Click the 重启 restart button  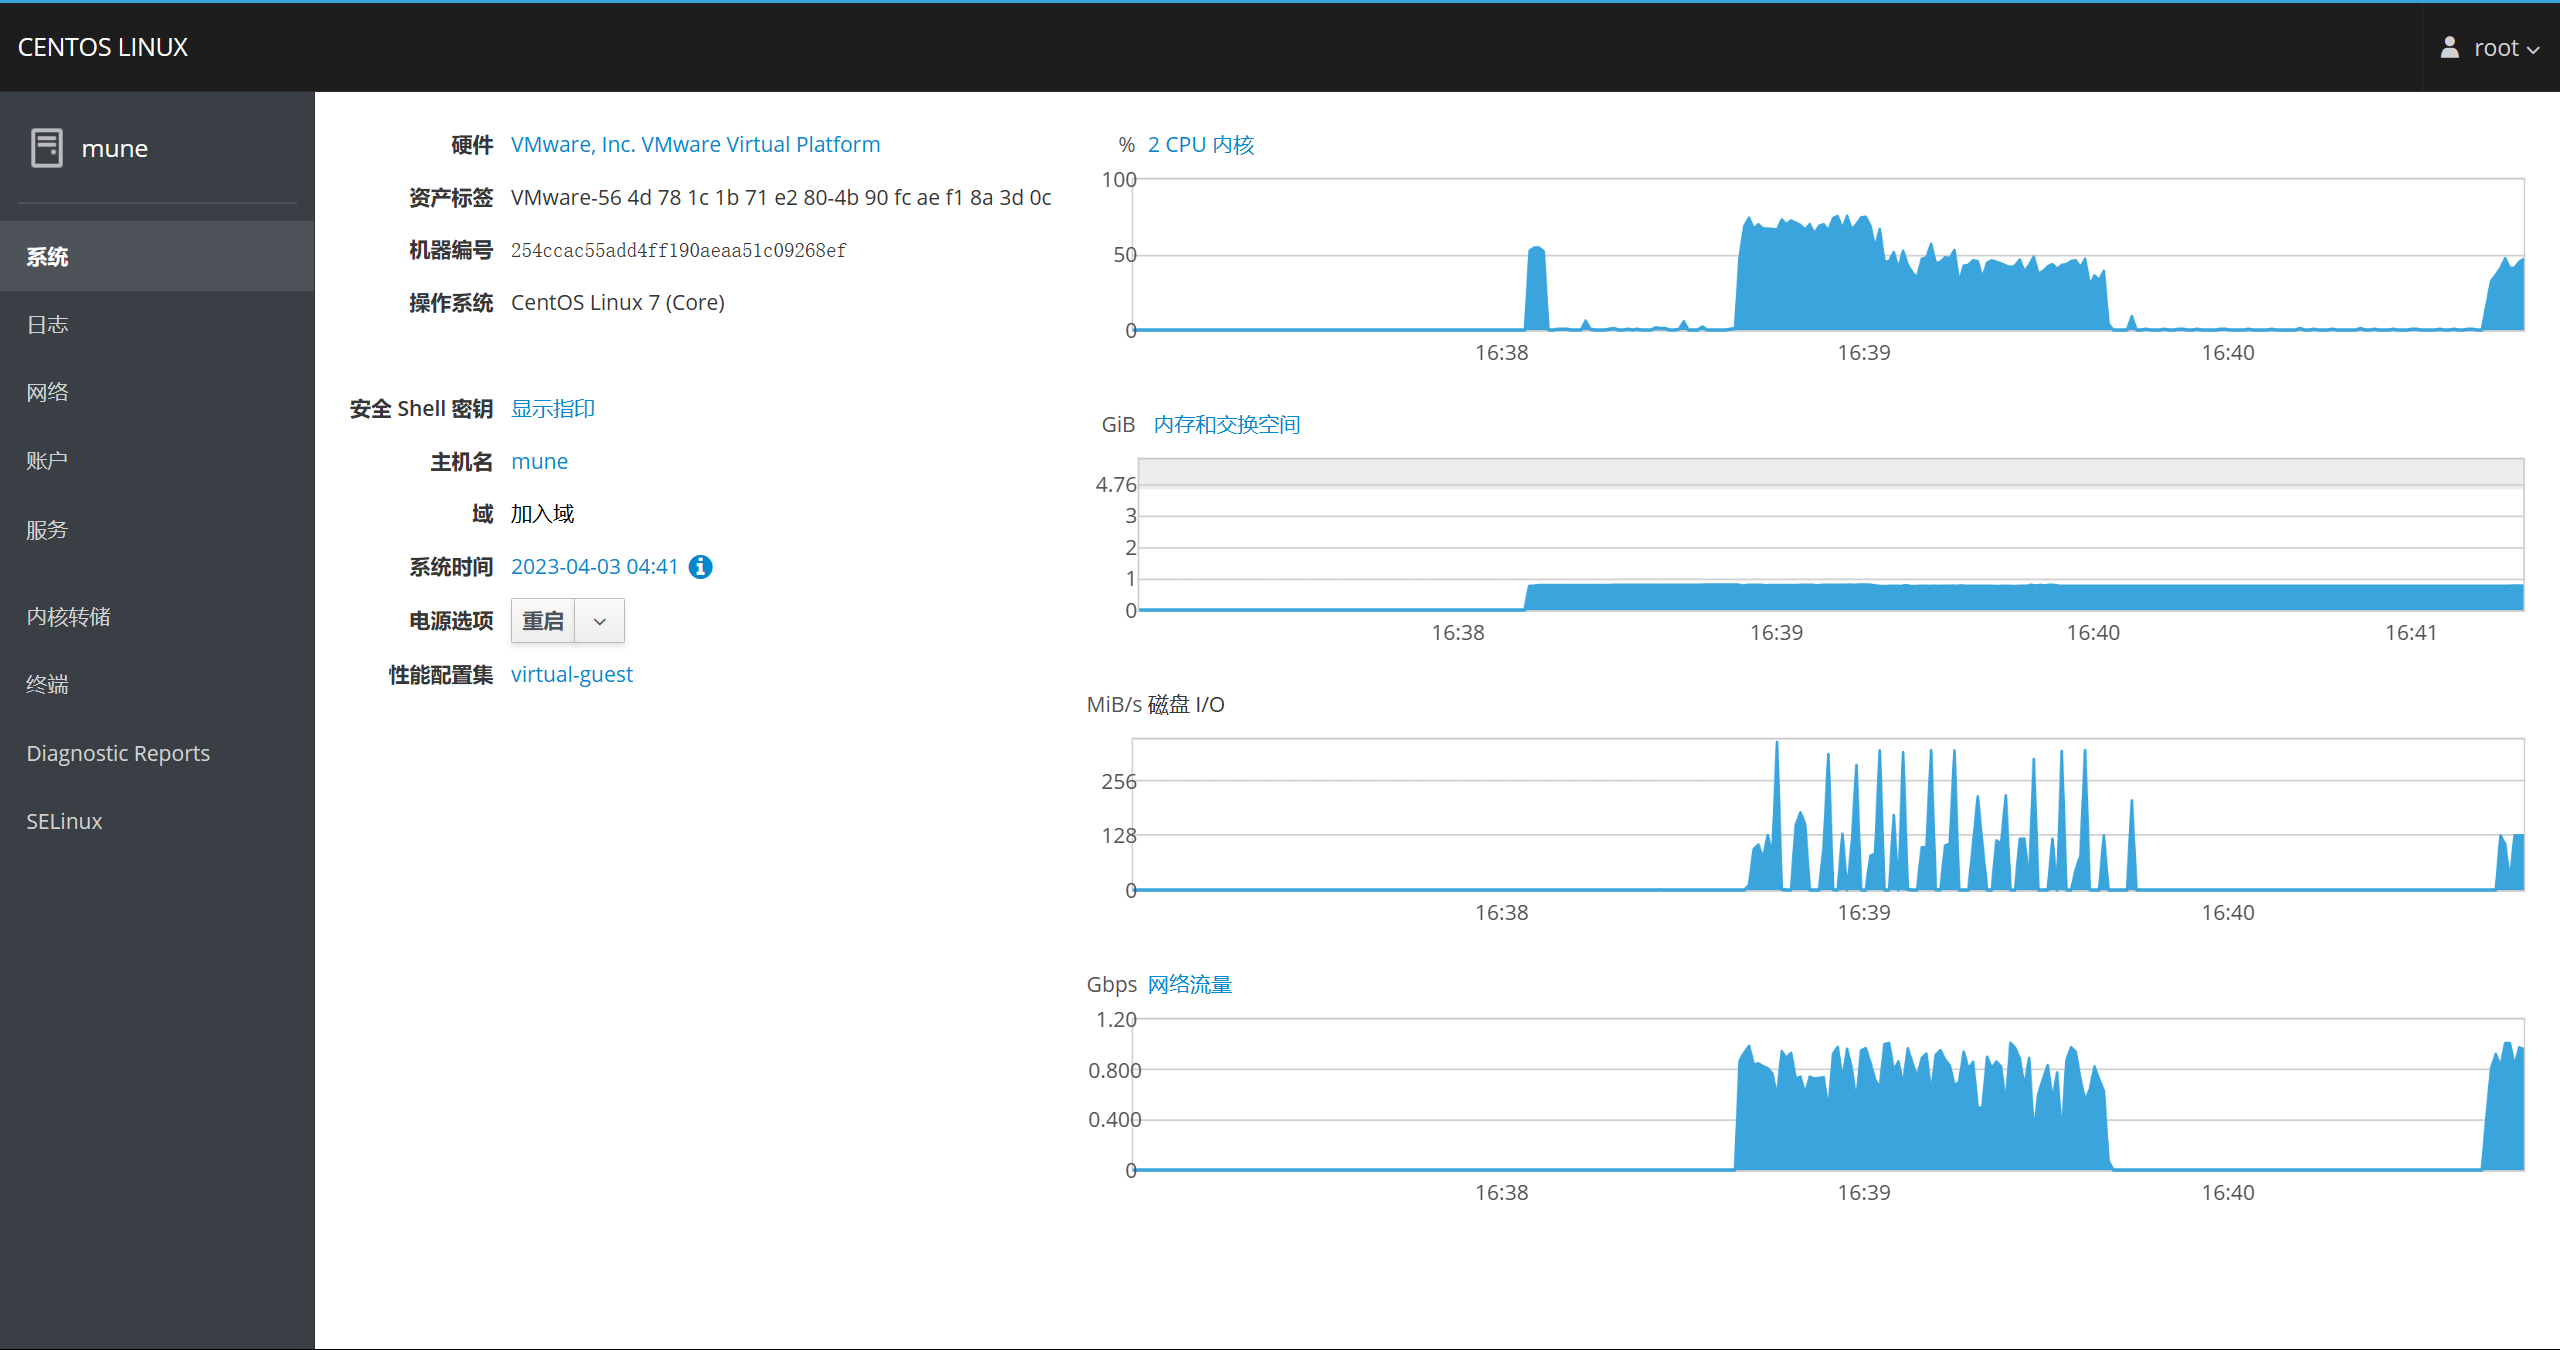point(543,621)
